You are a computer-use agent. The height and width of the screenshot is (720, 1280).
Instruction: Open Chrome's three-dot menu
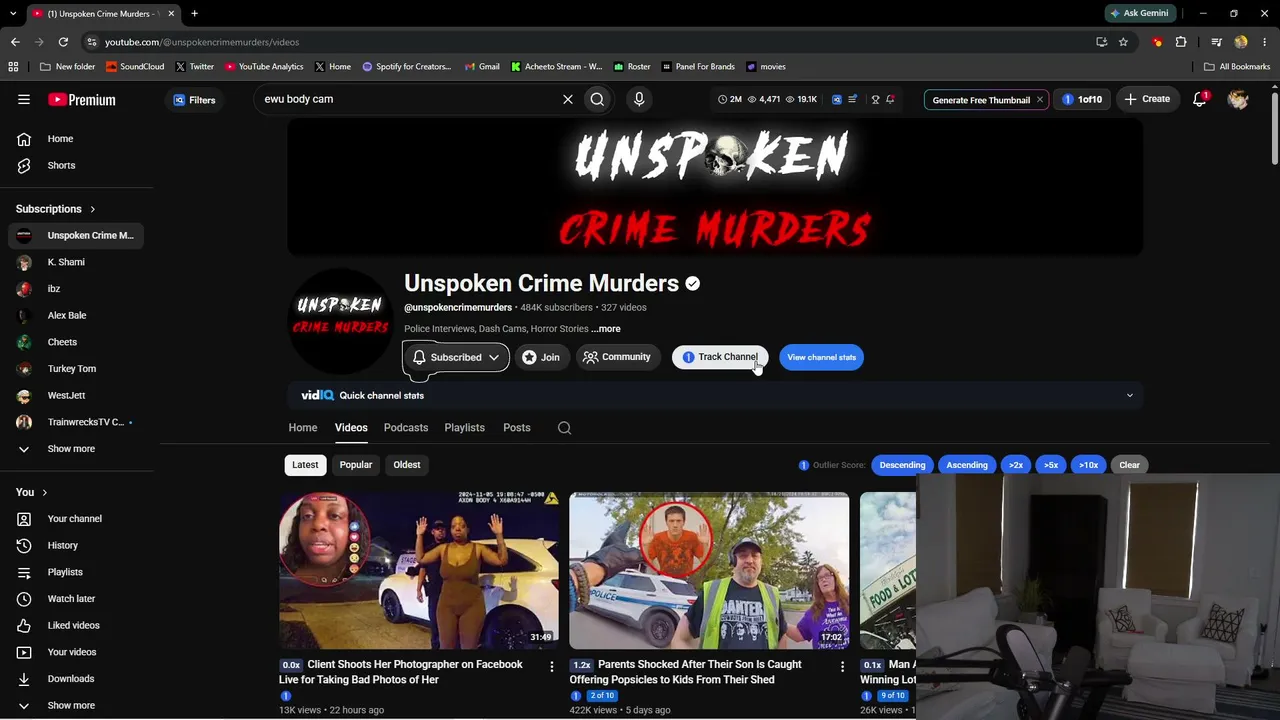pos(1265,42)
